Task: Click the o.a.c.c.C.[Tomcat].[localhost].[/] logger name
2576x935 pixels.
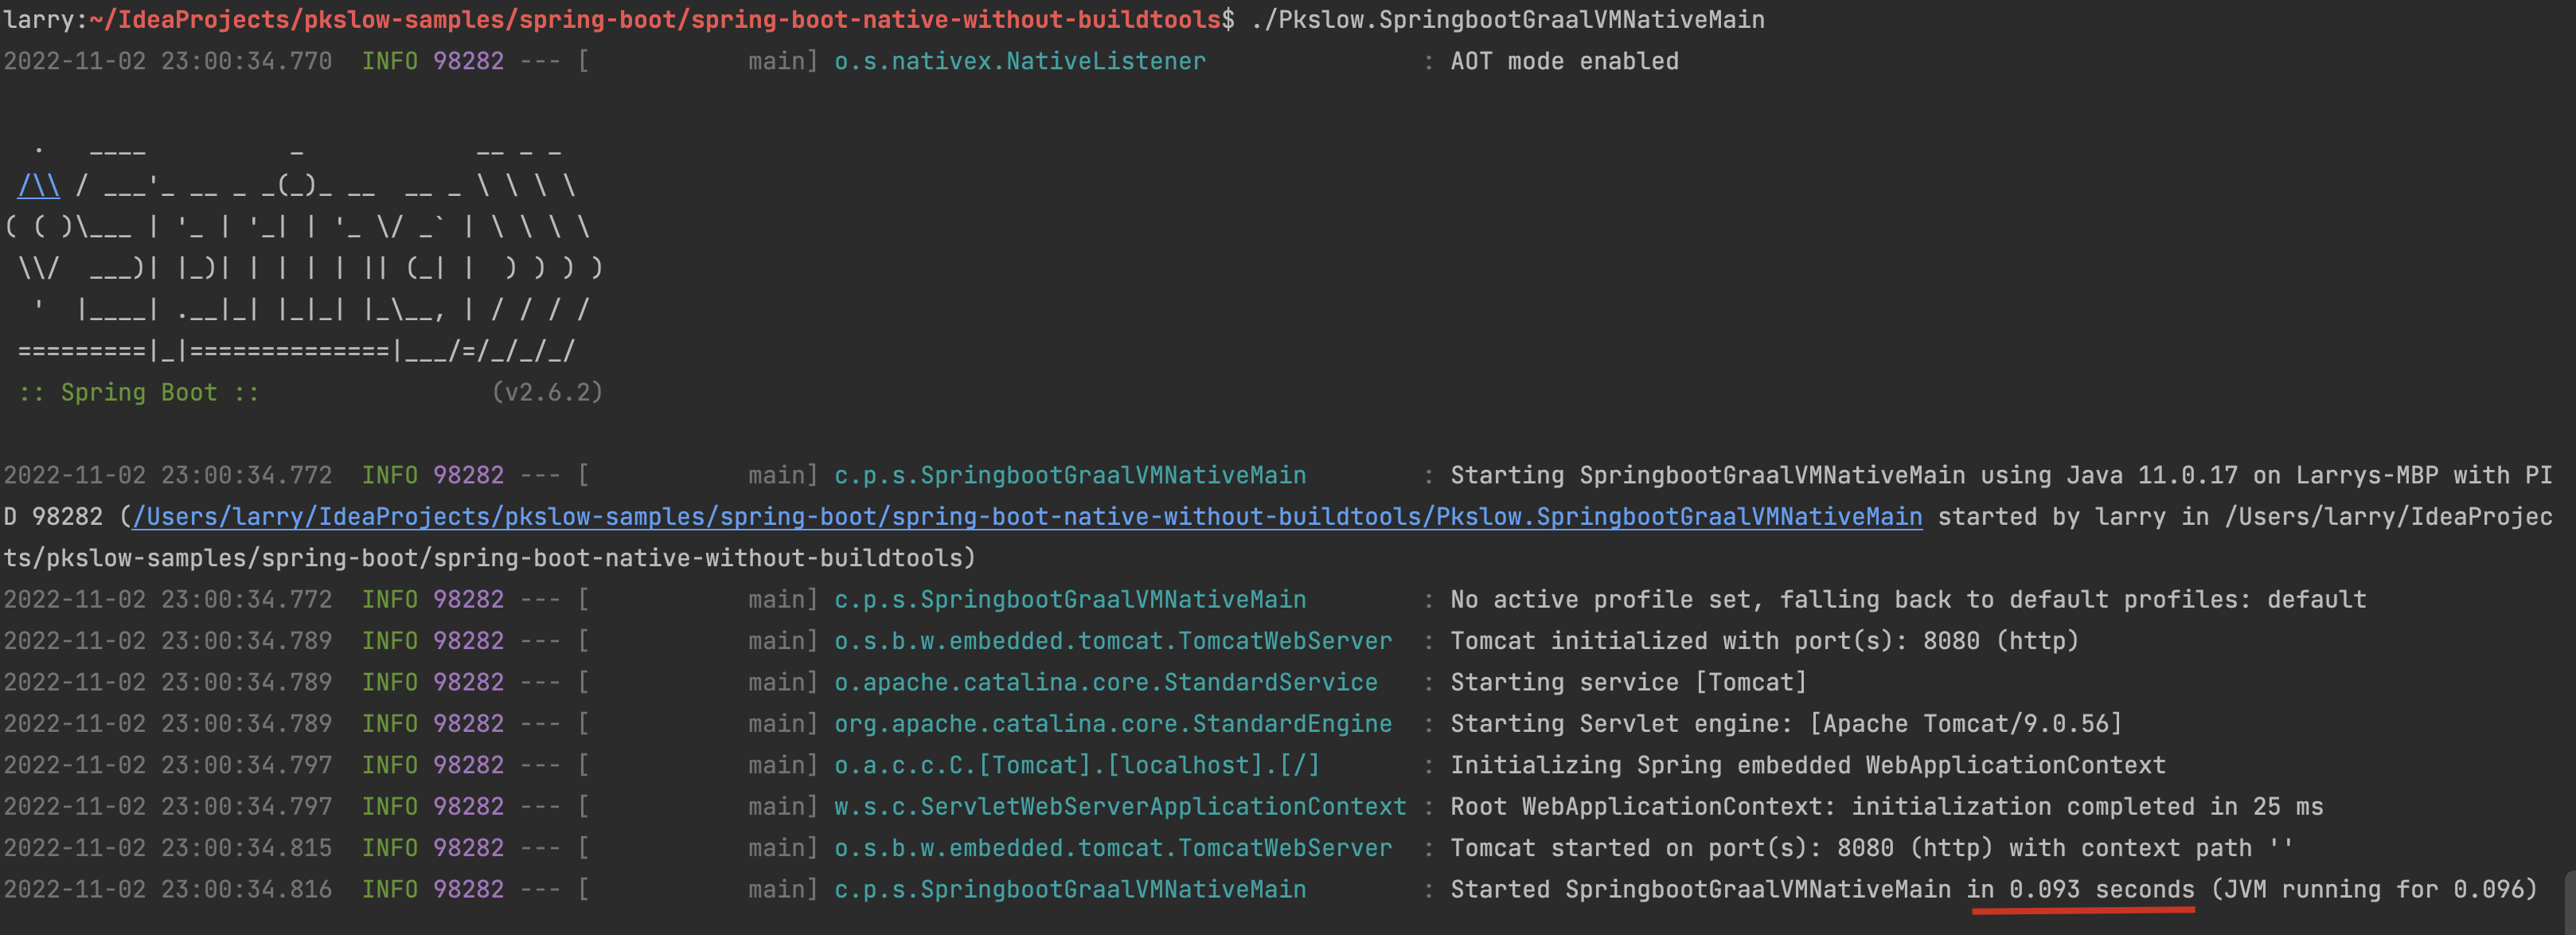Action: 1077,766
